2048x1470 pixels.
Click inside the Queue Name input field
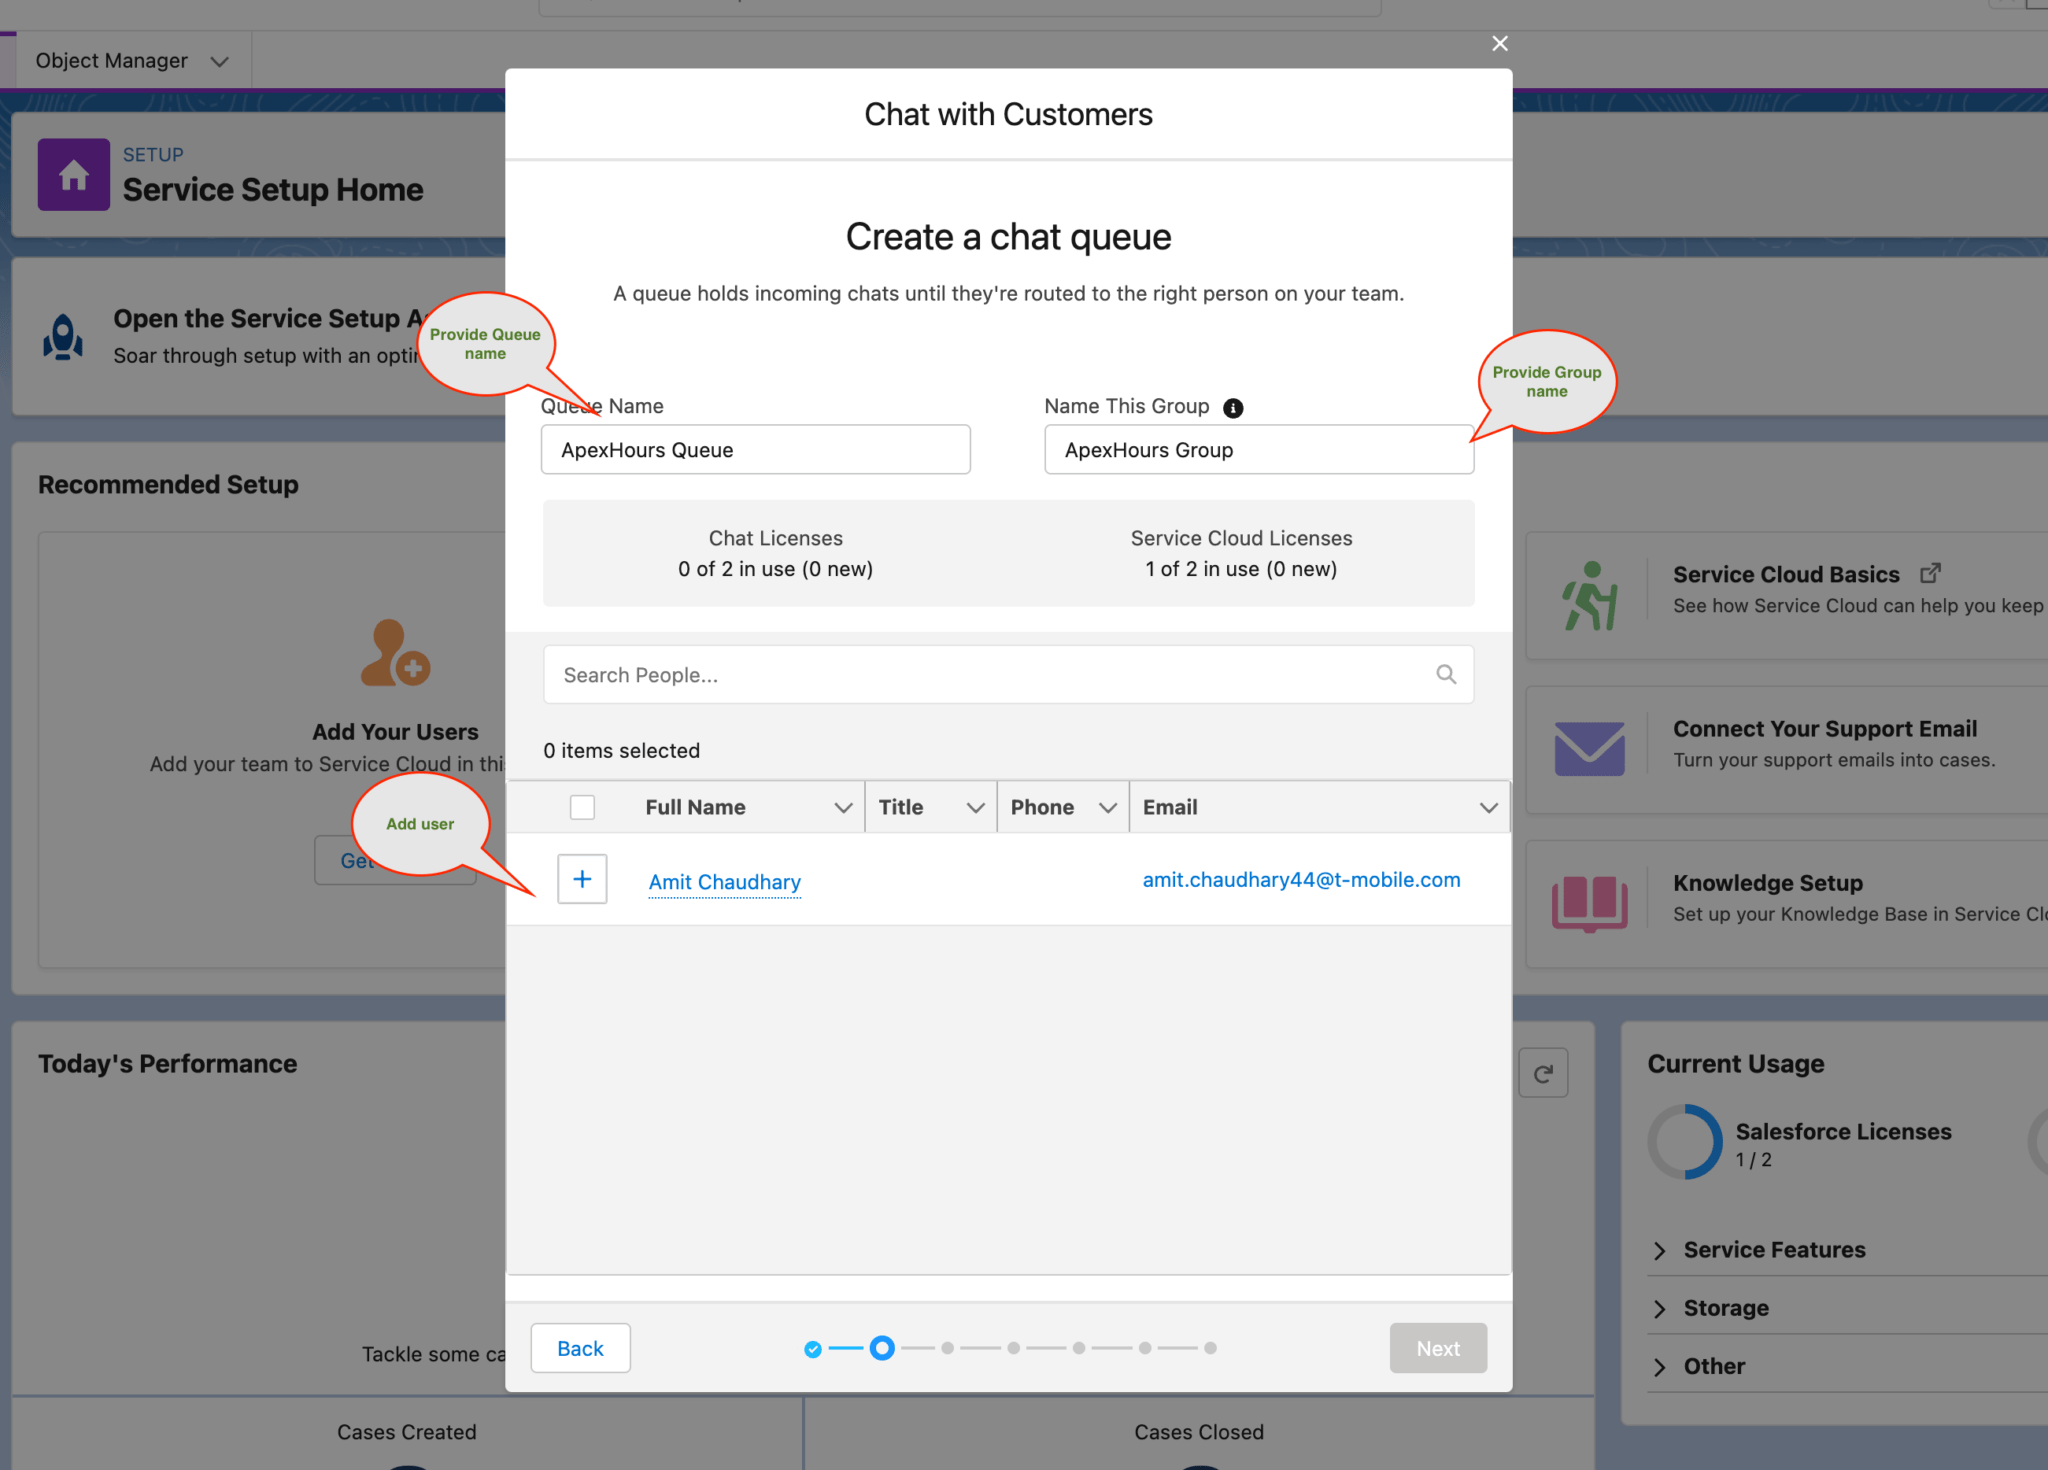755,450
